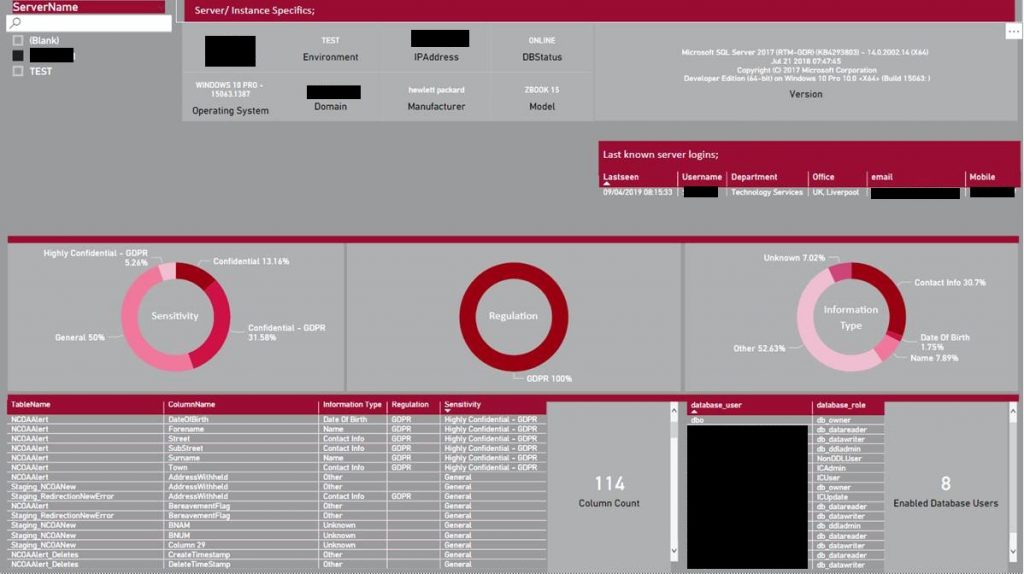Sort logins by the email header
The width and height of the screenshot is (1024, 574).
pos(882,177)
